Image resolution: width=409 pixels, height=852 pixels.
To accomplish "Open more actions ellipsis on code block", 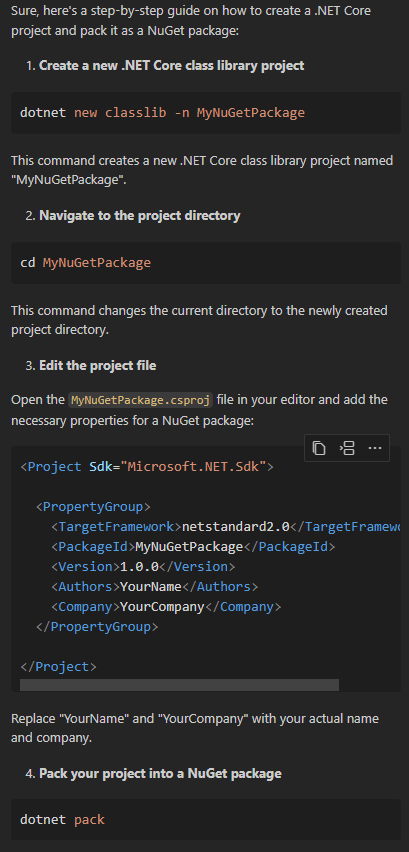I will pyautogui.click(x=375, y=448).
